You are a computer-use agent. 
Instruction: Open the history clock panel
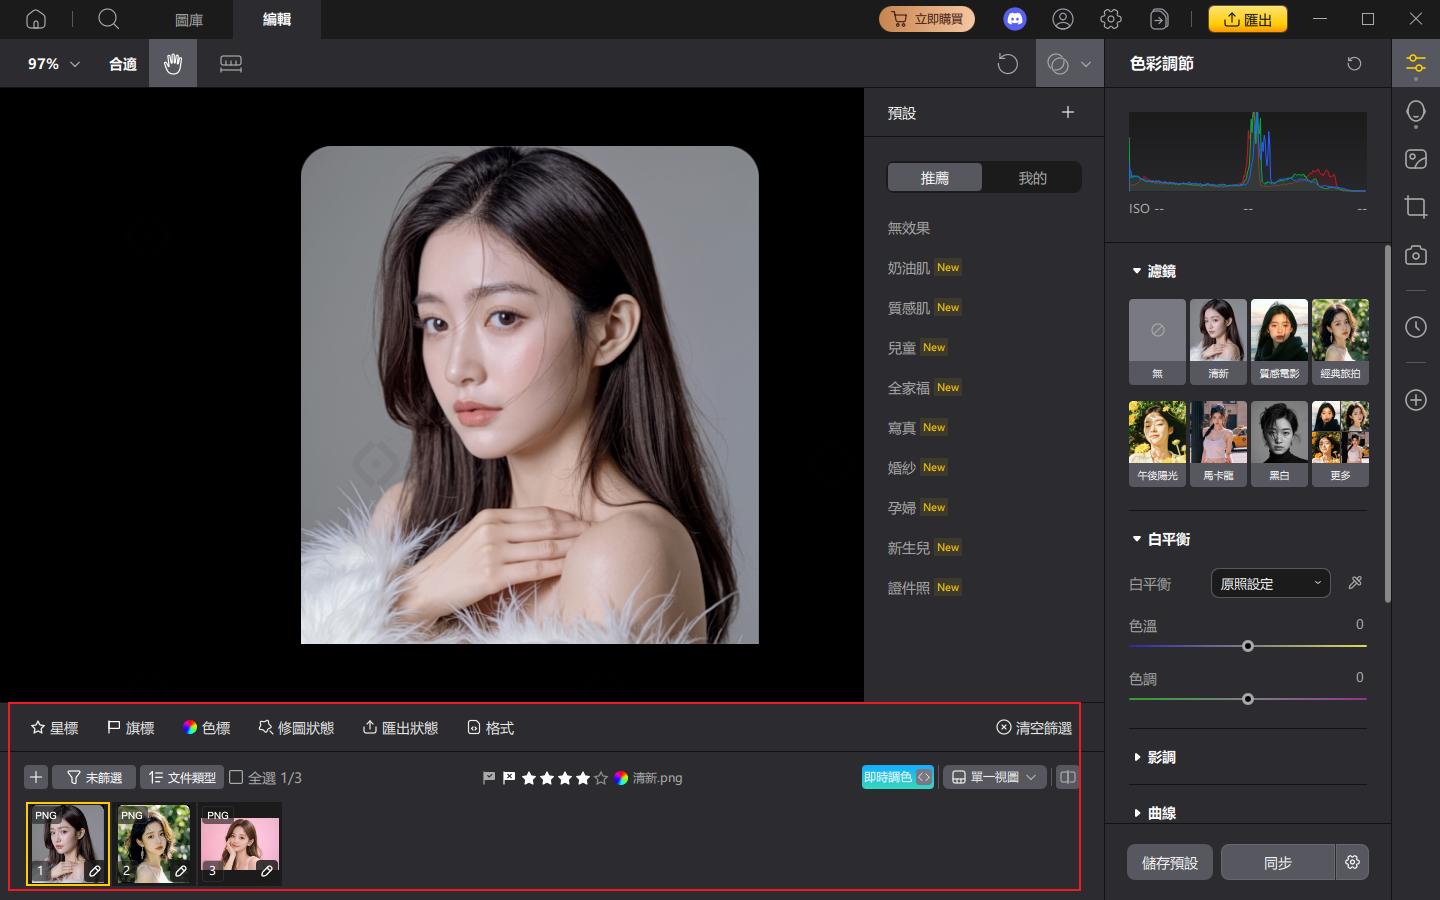[1415, 327]
